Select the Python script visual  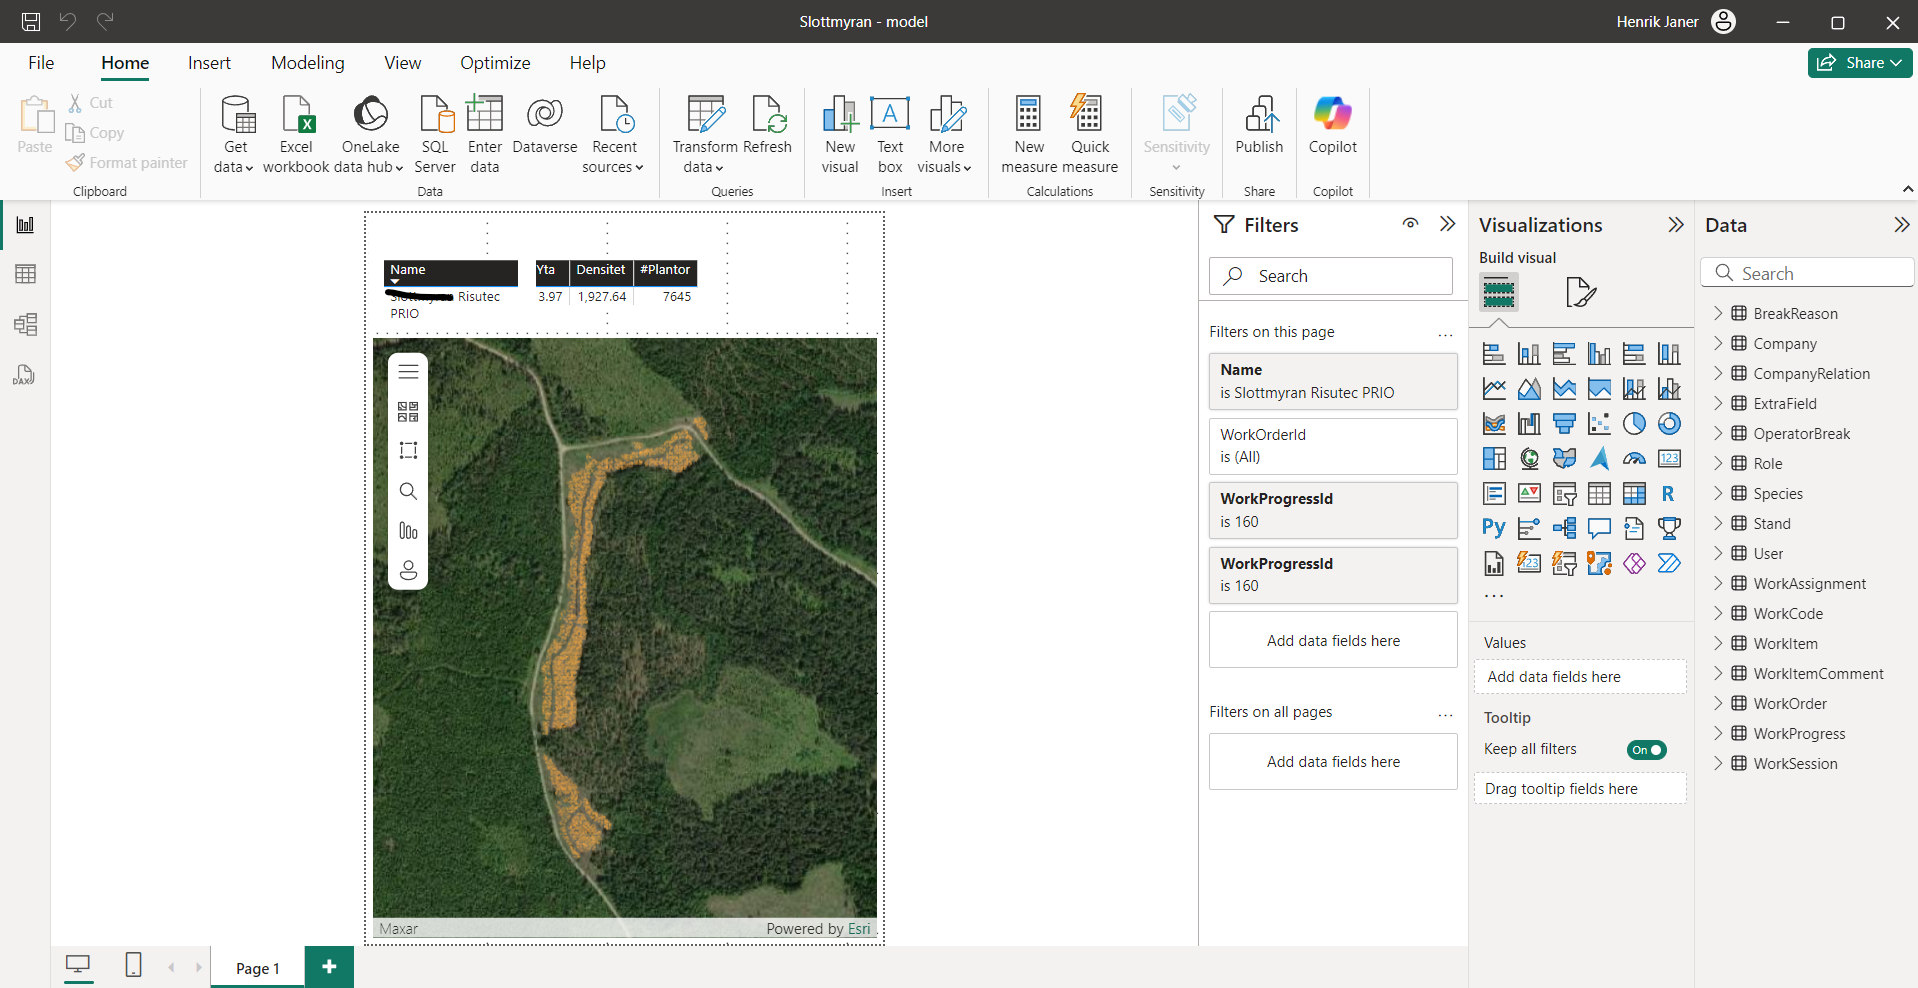(1493, 528)
